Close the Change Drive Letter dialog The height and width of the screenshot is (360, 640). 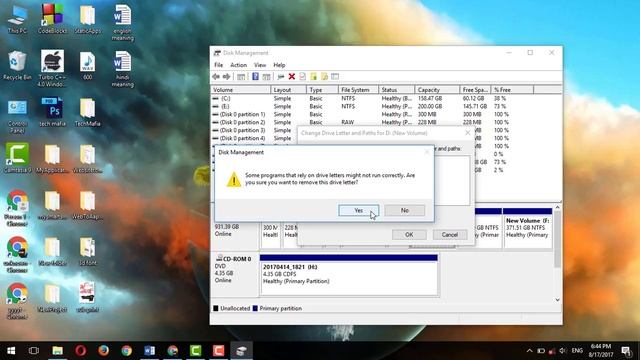coord(468,133)
